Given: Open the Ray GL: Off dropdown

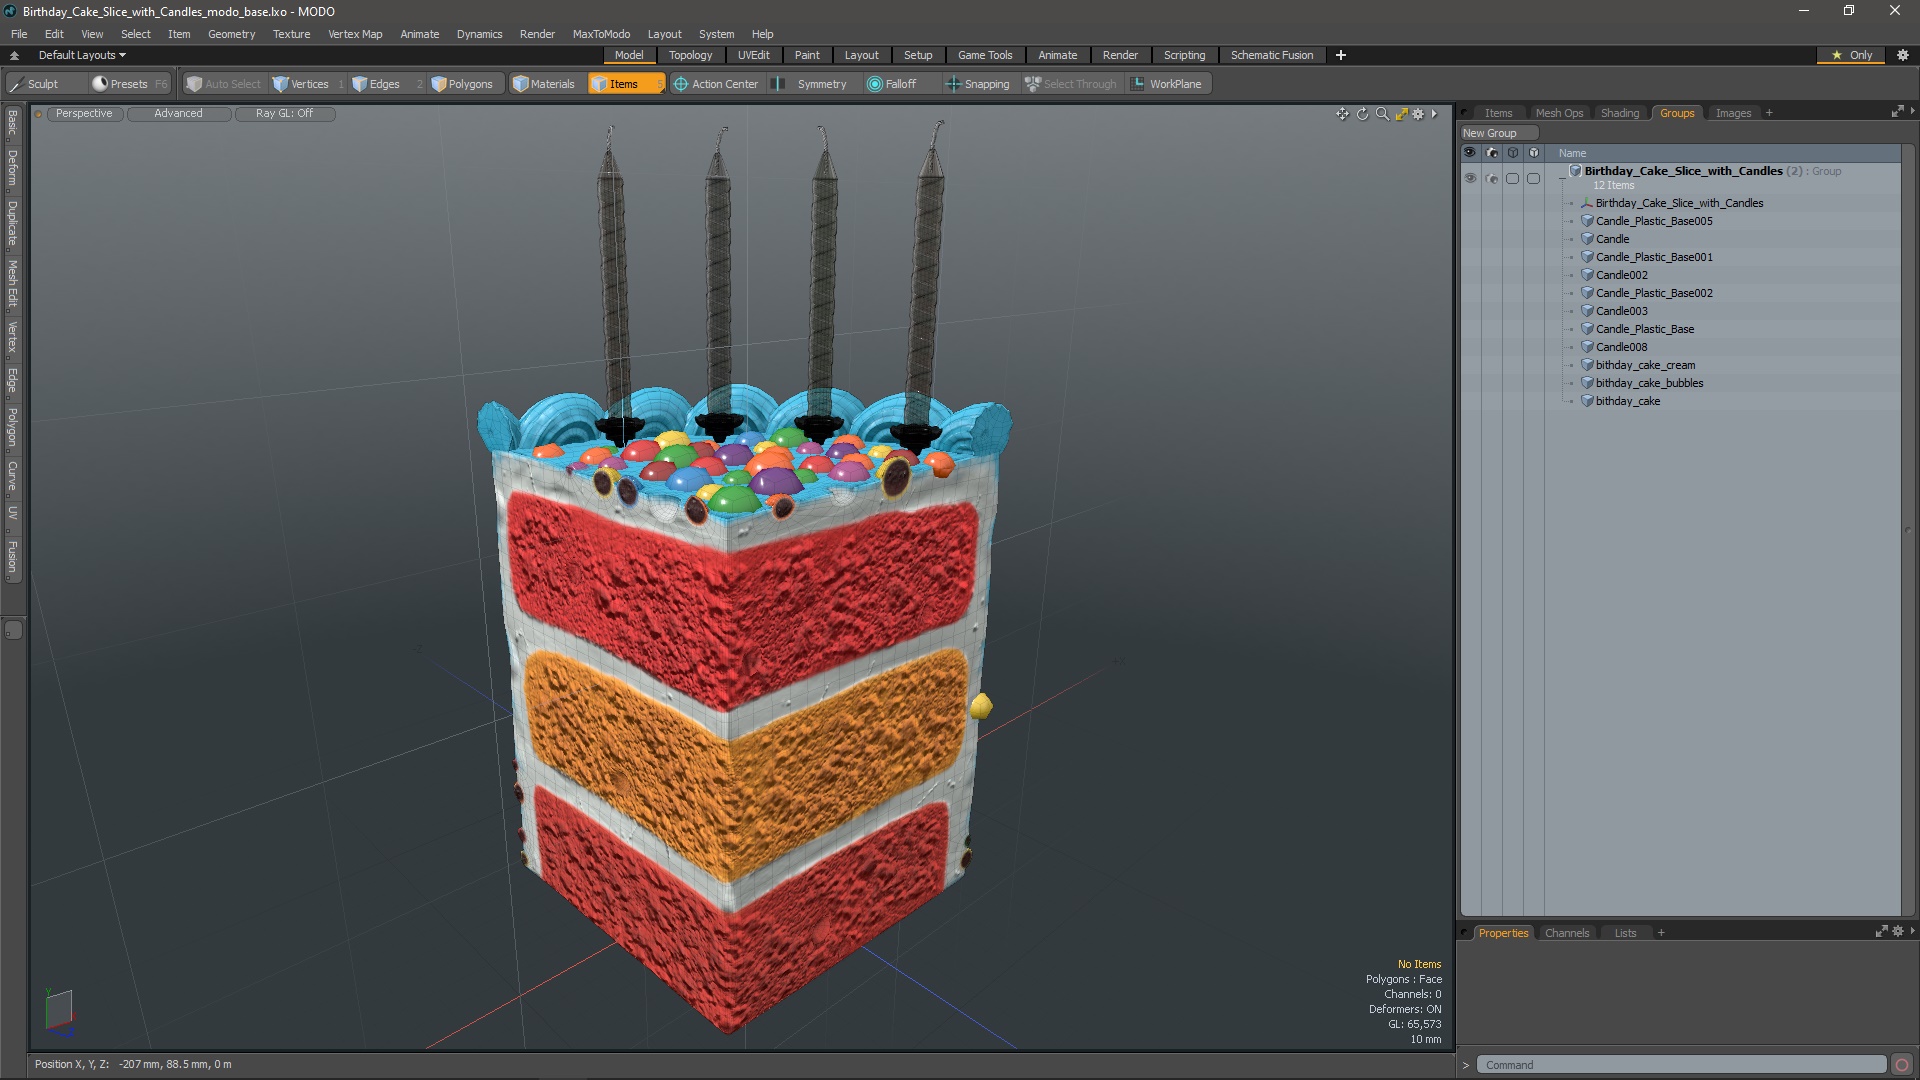Looking at the screenshot, I should point(284,113).
